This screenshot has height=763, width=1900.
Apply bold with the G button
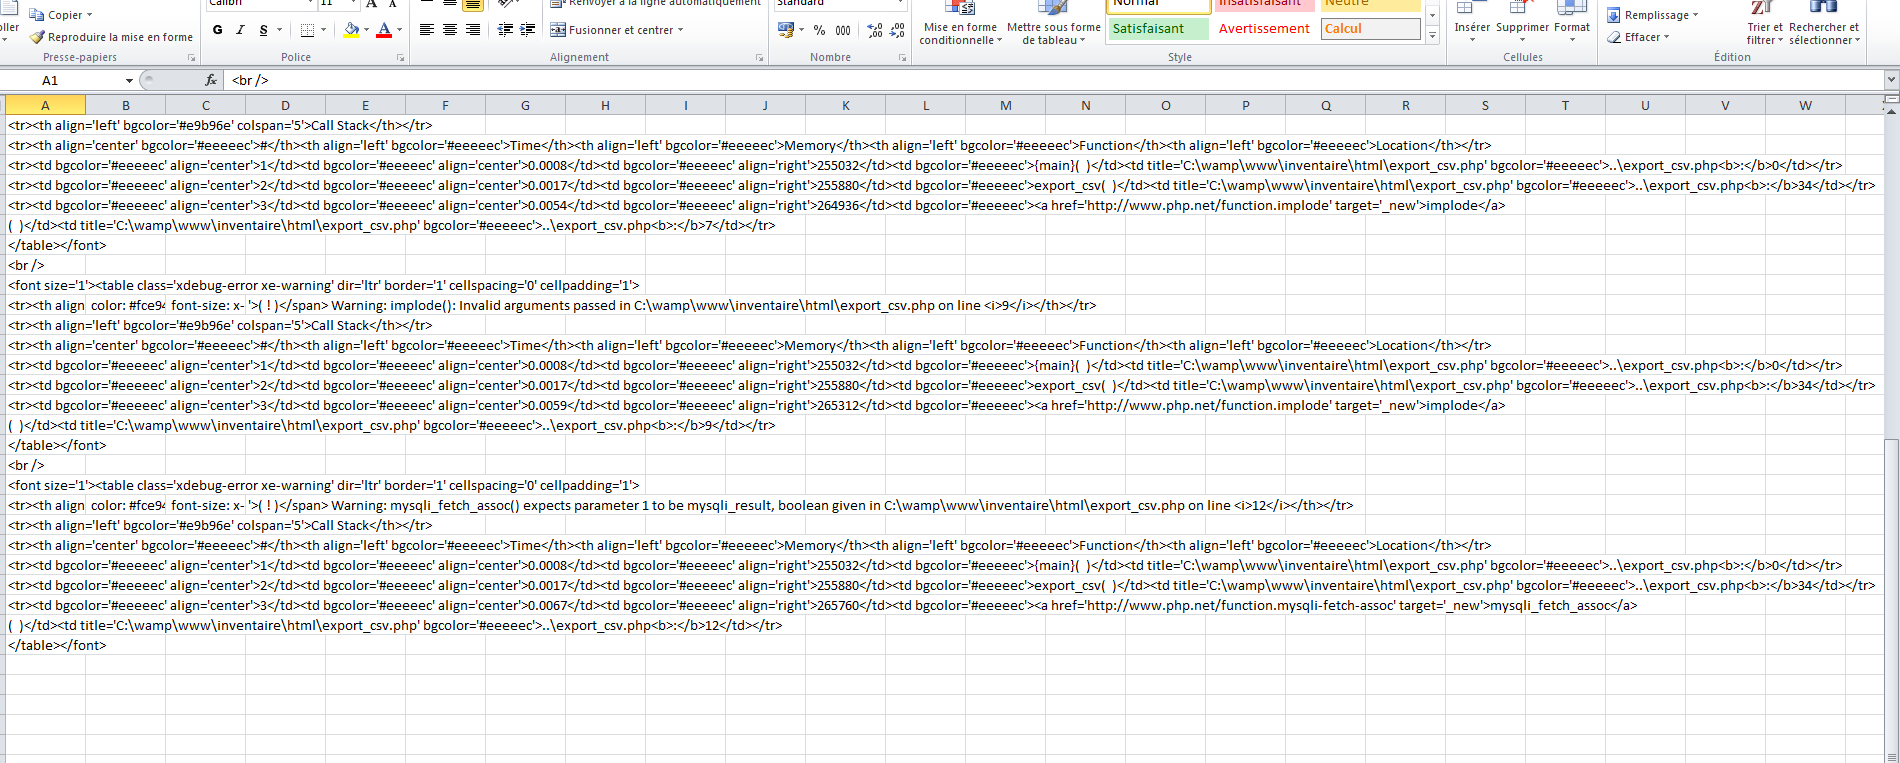218,30
